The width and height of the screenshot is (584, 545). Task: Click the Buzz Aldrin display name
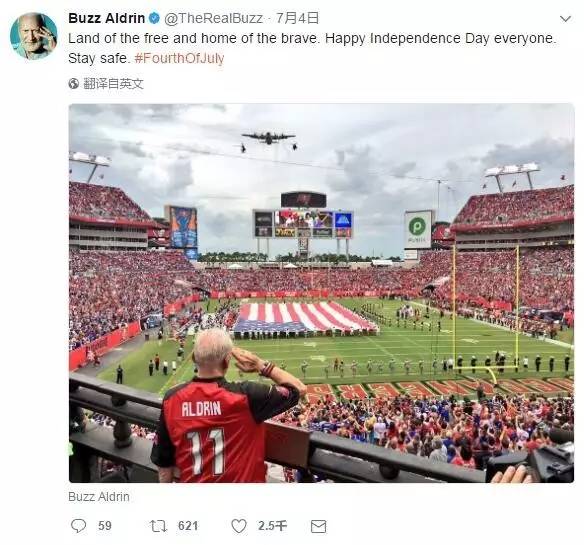click(107, 18)
